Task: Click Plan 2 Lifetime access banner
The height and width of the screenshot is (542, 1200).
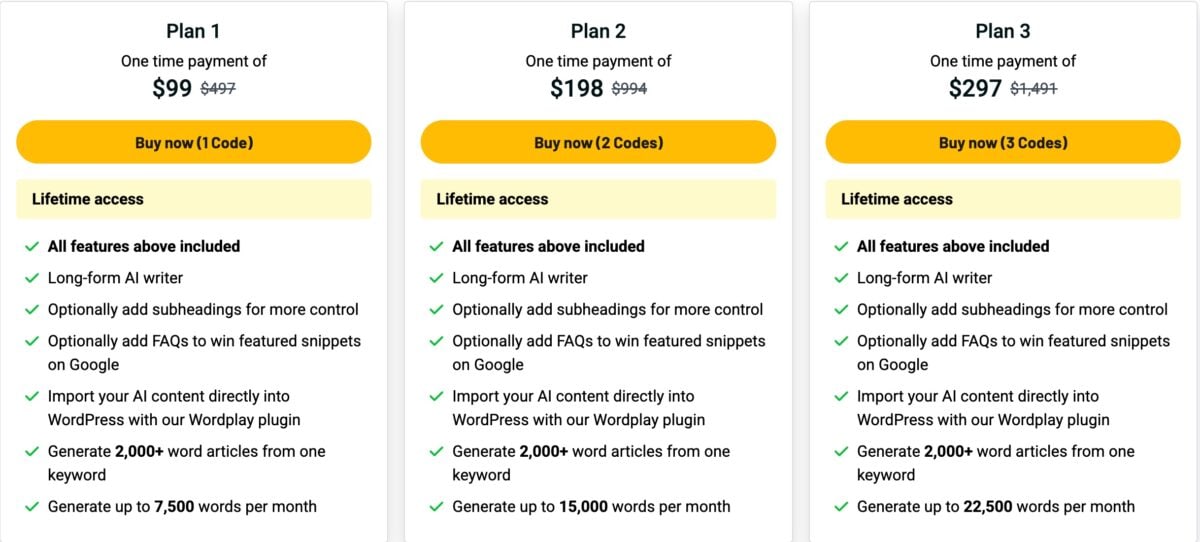Action: 598,199
